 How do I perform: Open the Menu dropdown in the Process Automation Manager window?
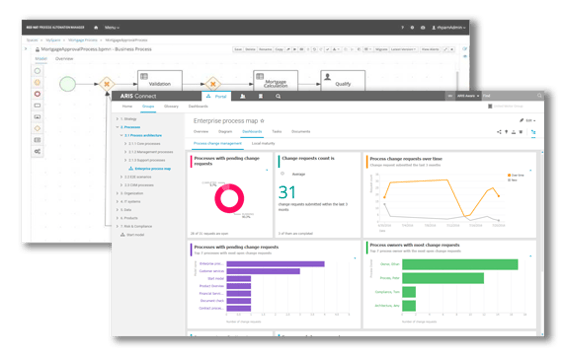[112, 27]
